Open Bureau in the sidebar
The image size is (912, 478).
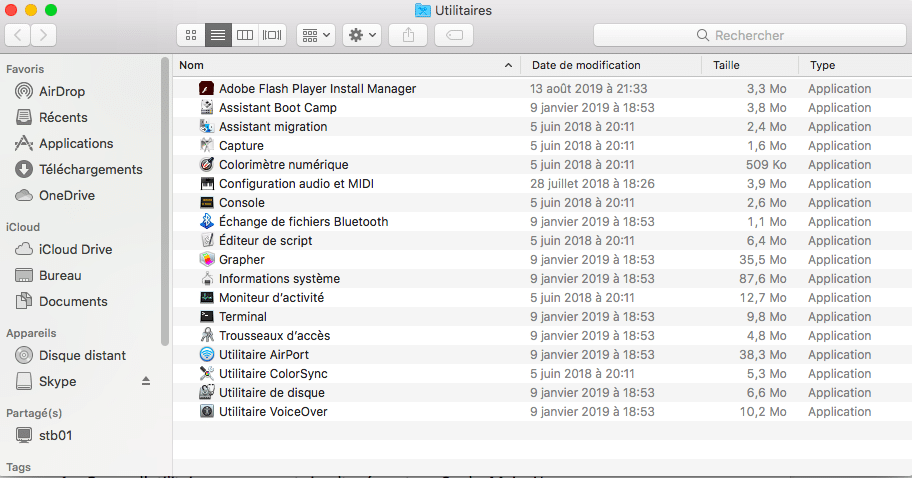[48, 276]
